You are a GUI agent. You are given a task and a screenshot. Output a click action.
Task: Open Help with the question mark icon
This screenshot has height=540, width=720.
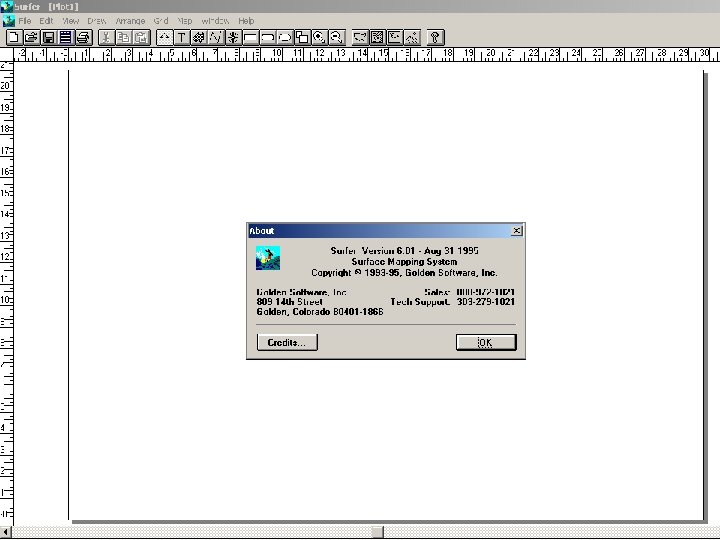435,37
